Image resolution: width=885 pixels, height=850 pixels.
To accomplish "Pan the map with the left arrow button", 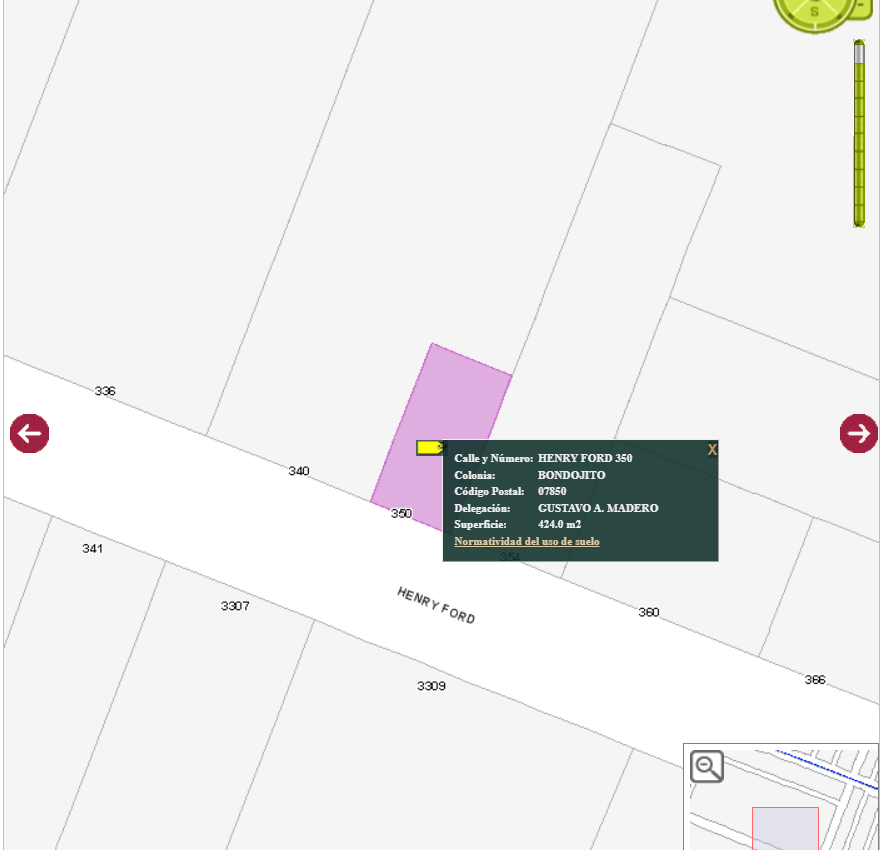I will tap(29, 433).
